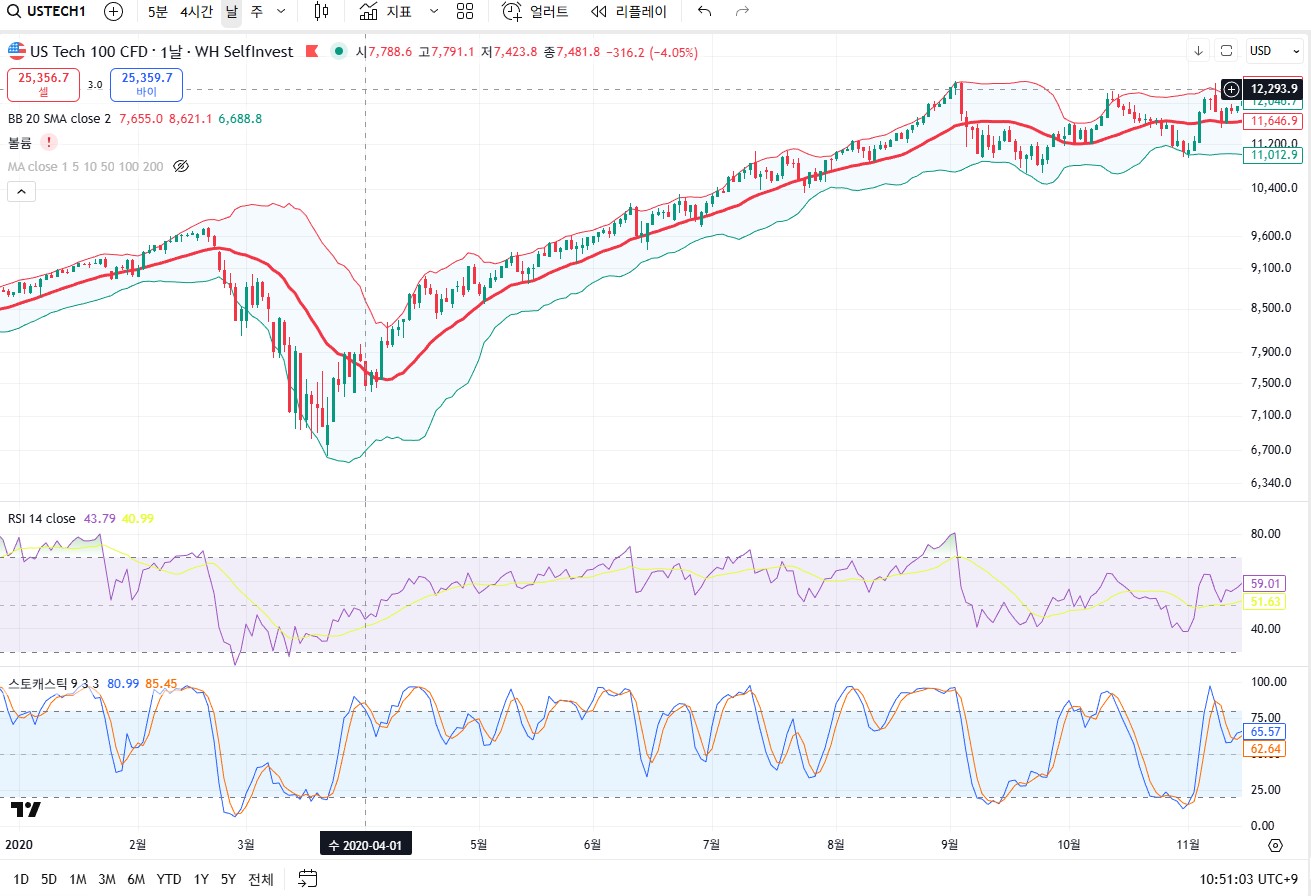Click the volume indicator red warning icon
The height and width of the screenshot is (896, 1311).
click(49, 142)
